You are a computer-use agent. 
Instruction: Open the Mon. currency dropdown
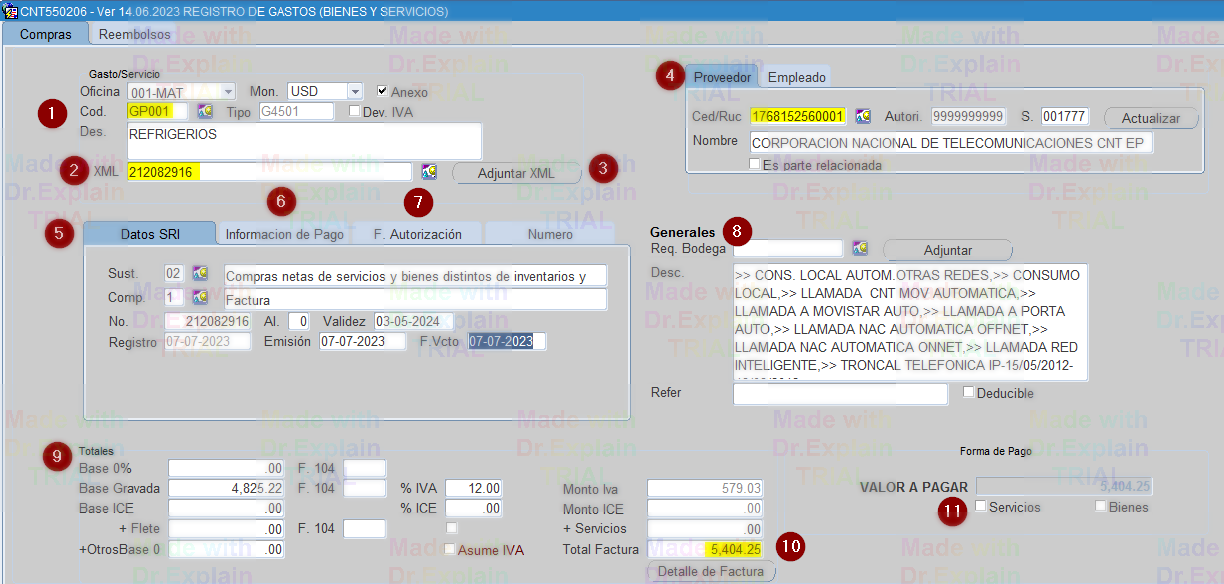click(x=355, y=91)
